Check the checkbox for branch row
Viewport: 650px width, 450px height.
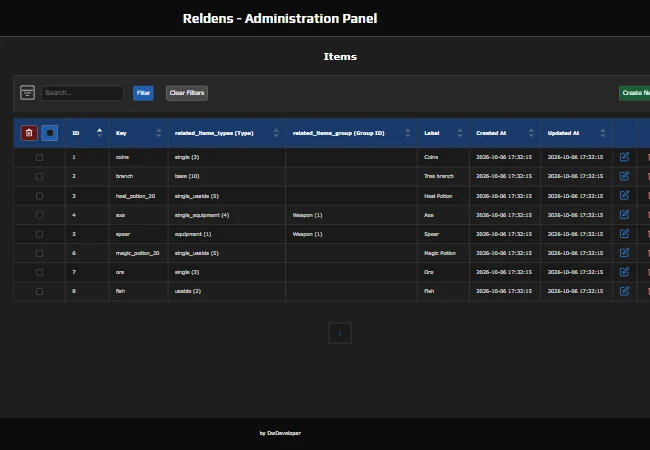tap(39, 177)
